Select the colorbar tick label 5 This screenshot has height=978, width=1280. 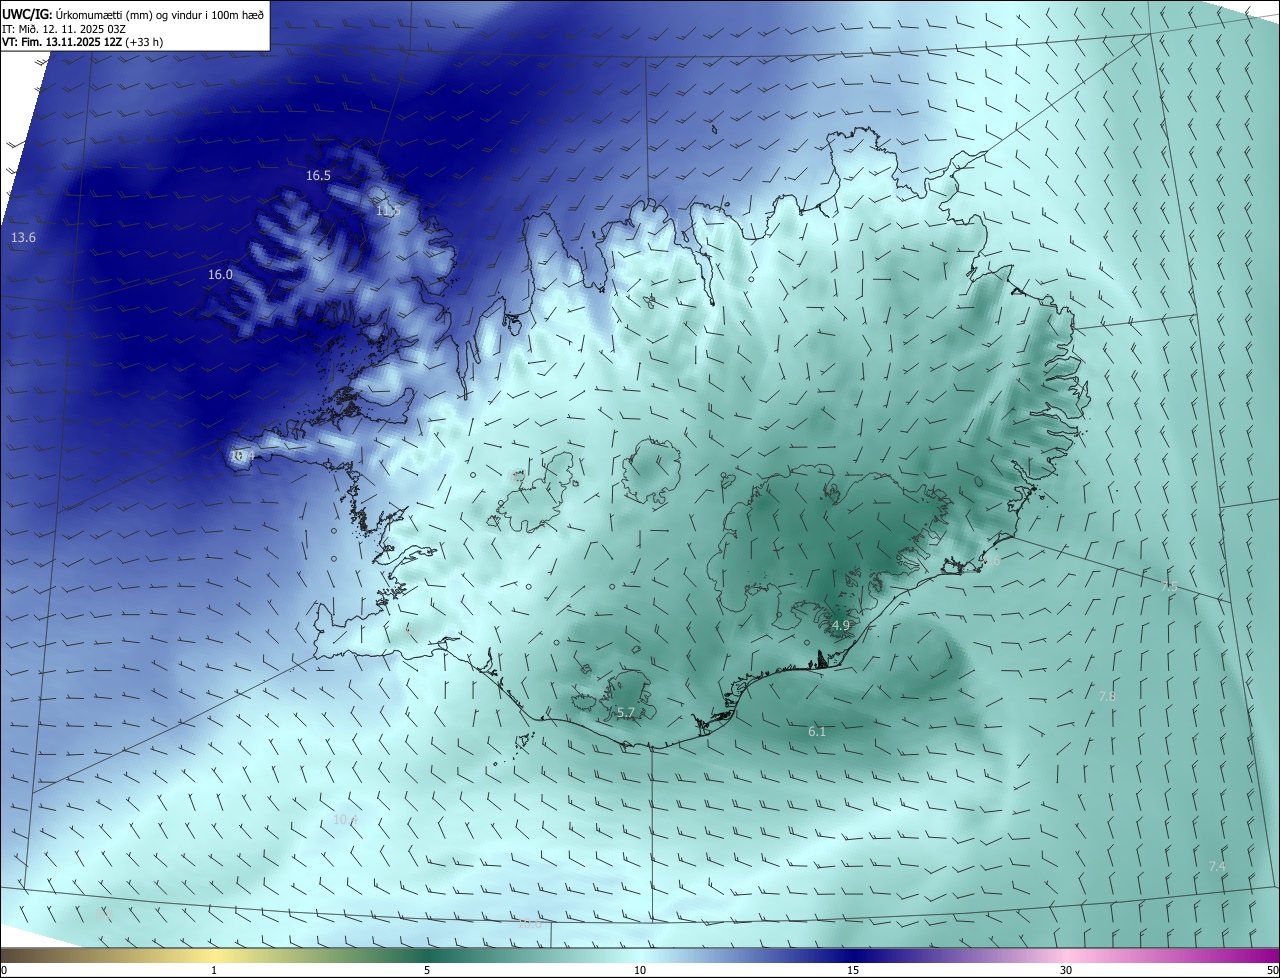[x=427, y=970]
